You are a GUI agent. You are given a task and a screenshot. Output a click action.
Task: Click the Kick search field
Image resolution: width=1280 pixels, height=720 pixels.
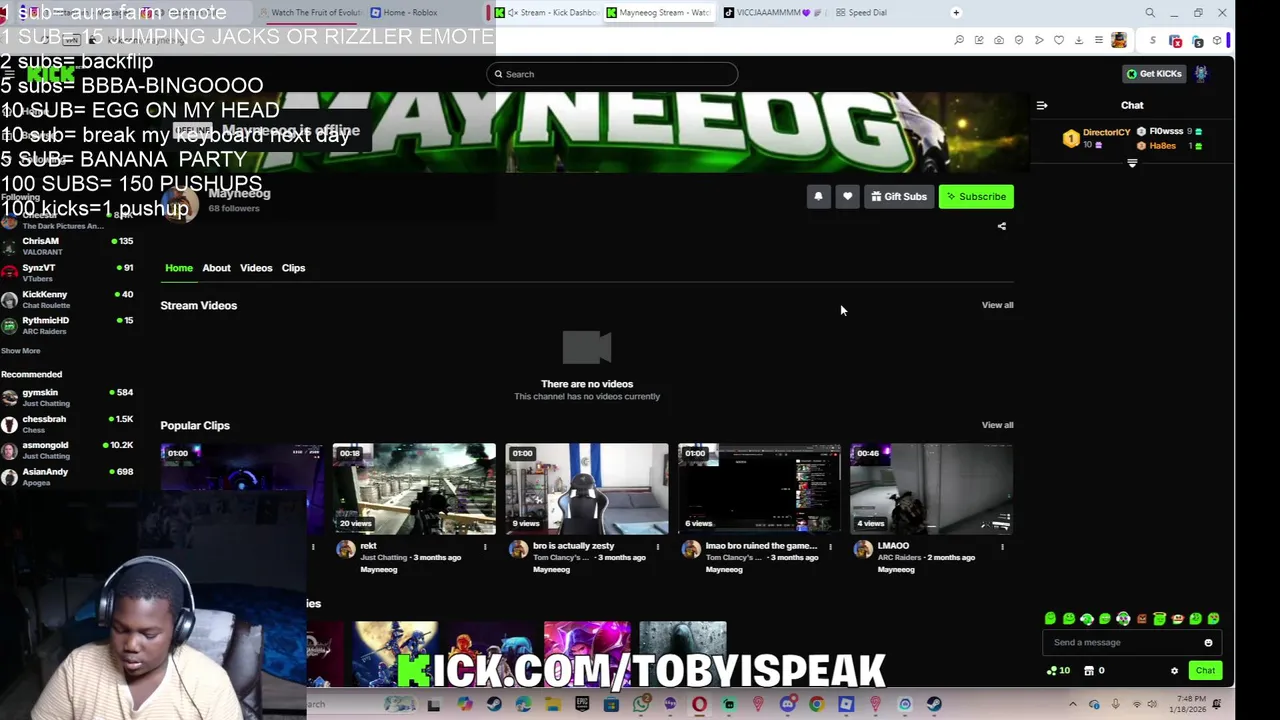(x=612, y=74)
